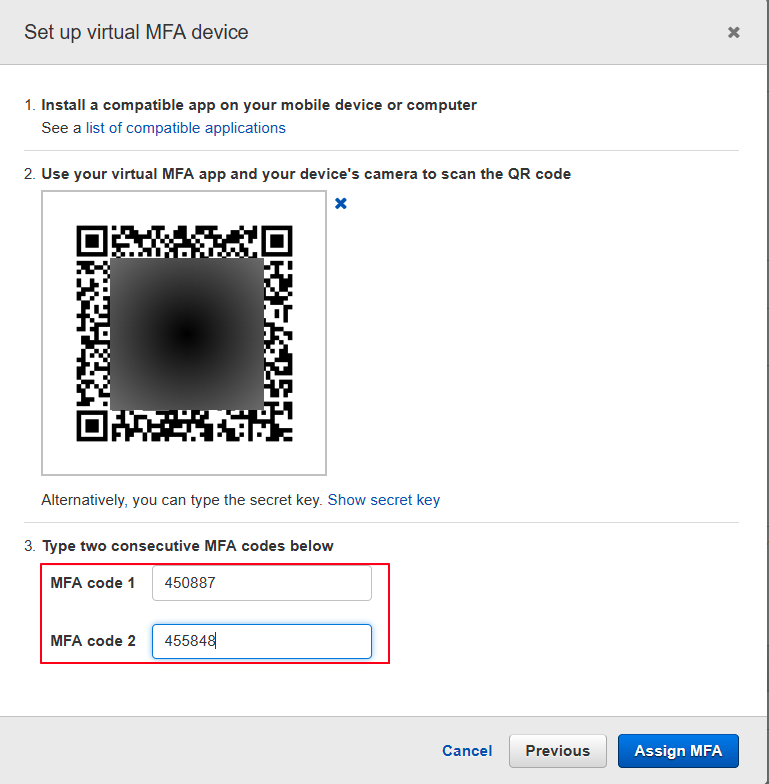Go back with the Previous button
The image size is (769, 784).
[x=558, y=750]
